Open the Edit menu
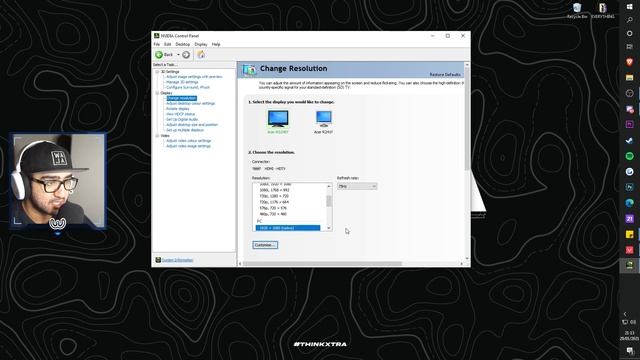This screenshot has width=640, height=360. (x=167, y=44)
